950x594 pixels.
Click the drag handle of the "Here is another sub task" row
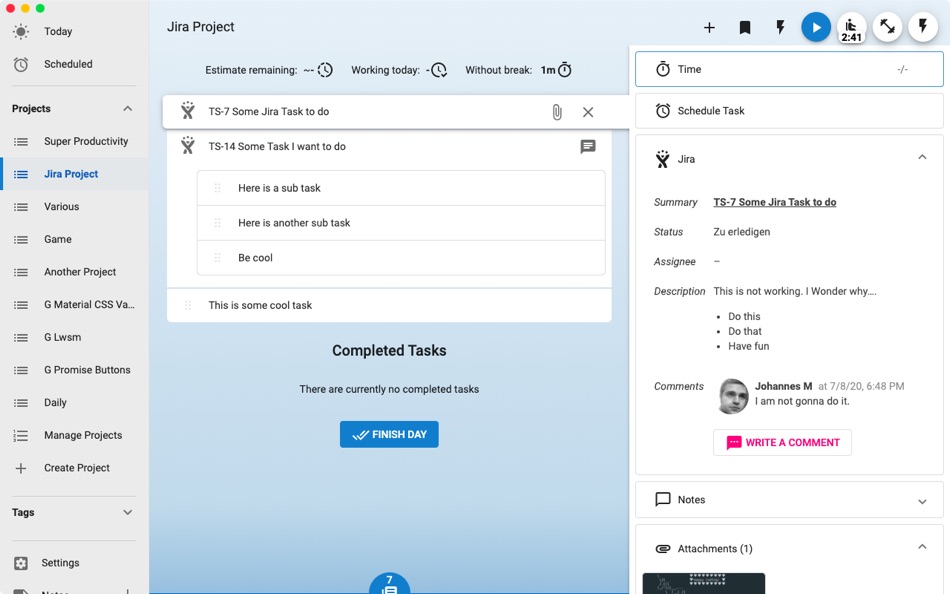(217, 223)
